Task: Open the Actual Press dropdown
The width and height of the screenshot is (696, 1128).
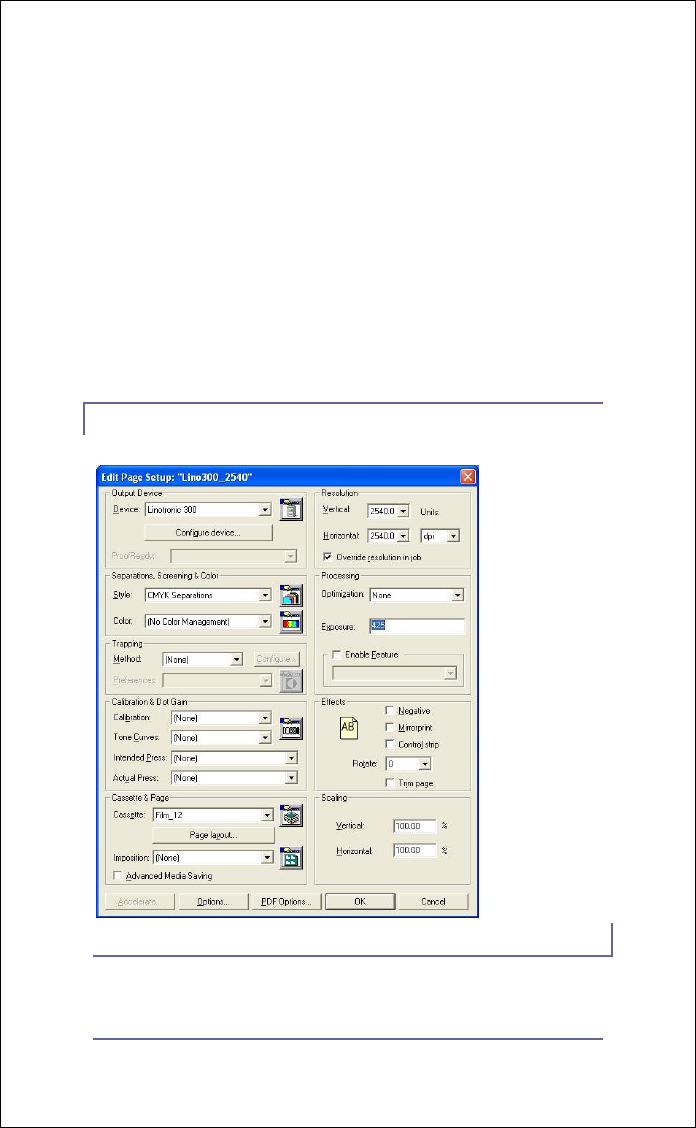Action: [235, 778]
